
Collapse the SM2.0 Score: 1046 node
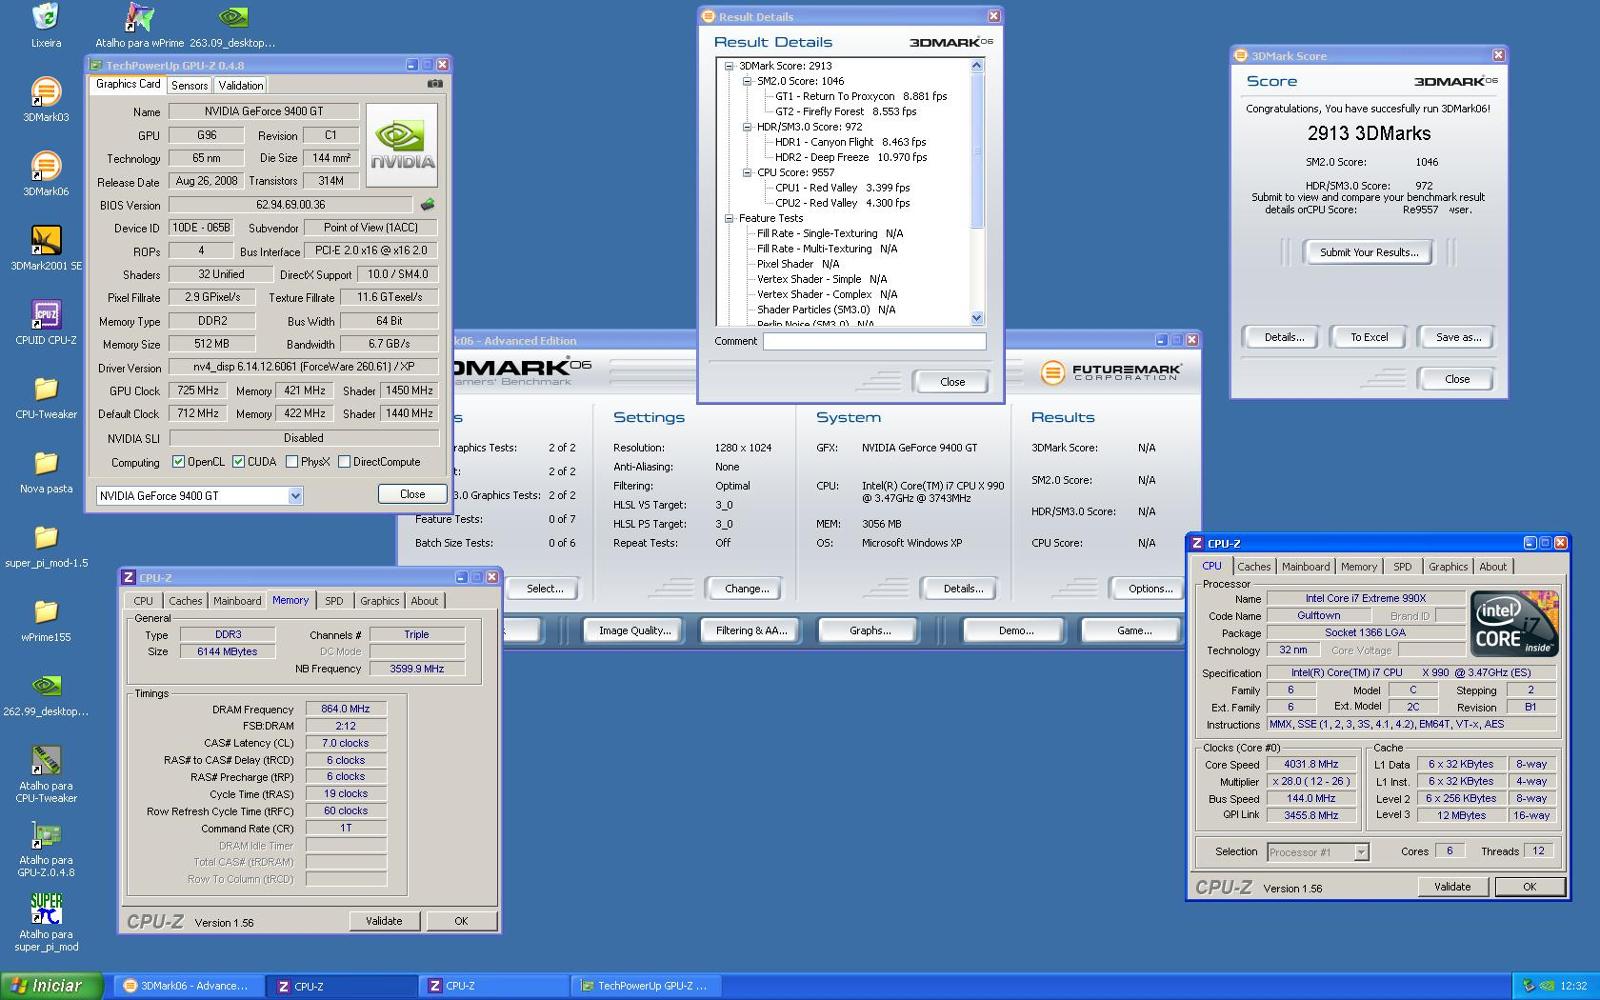tap(747, 81)
